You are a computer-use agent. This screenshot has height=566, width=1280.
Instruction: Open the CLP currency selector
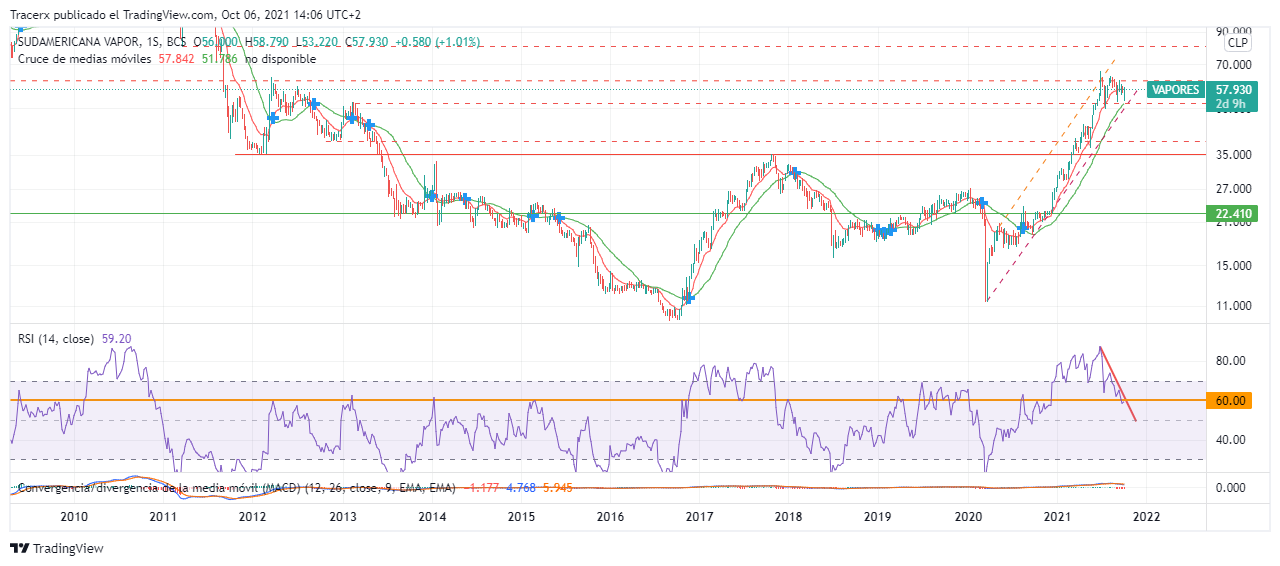tap(1237, 42)
